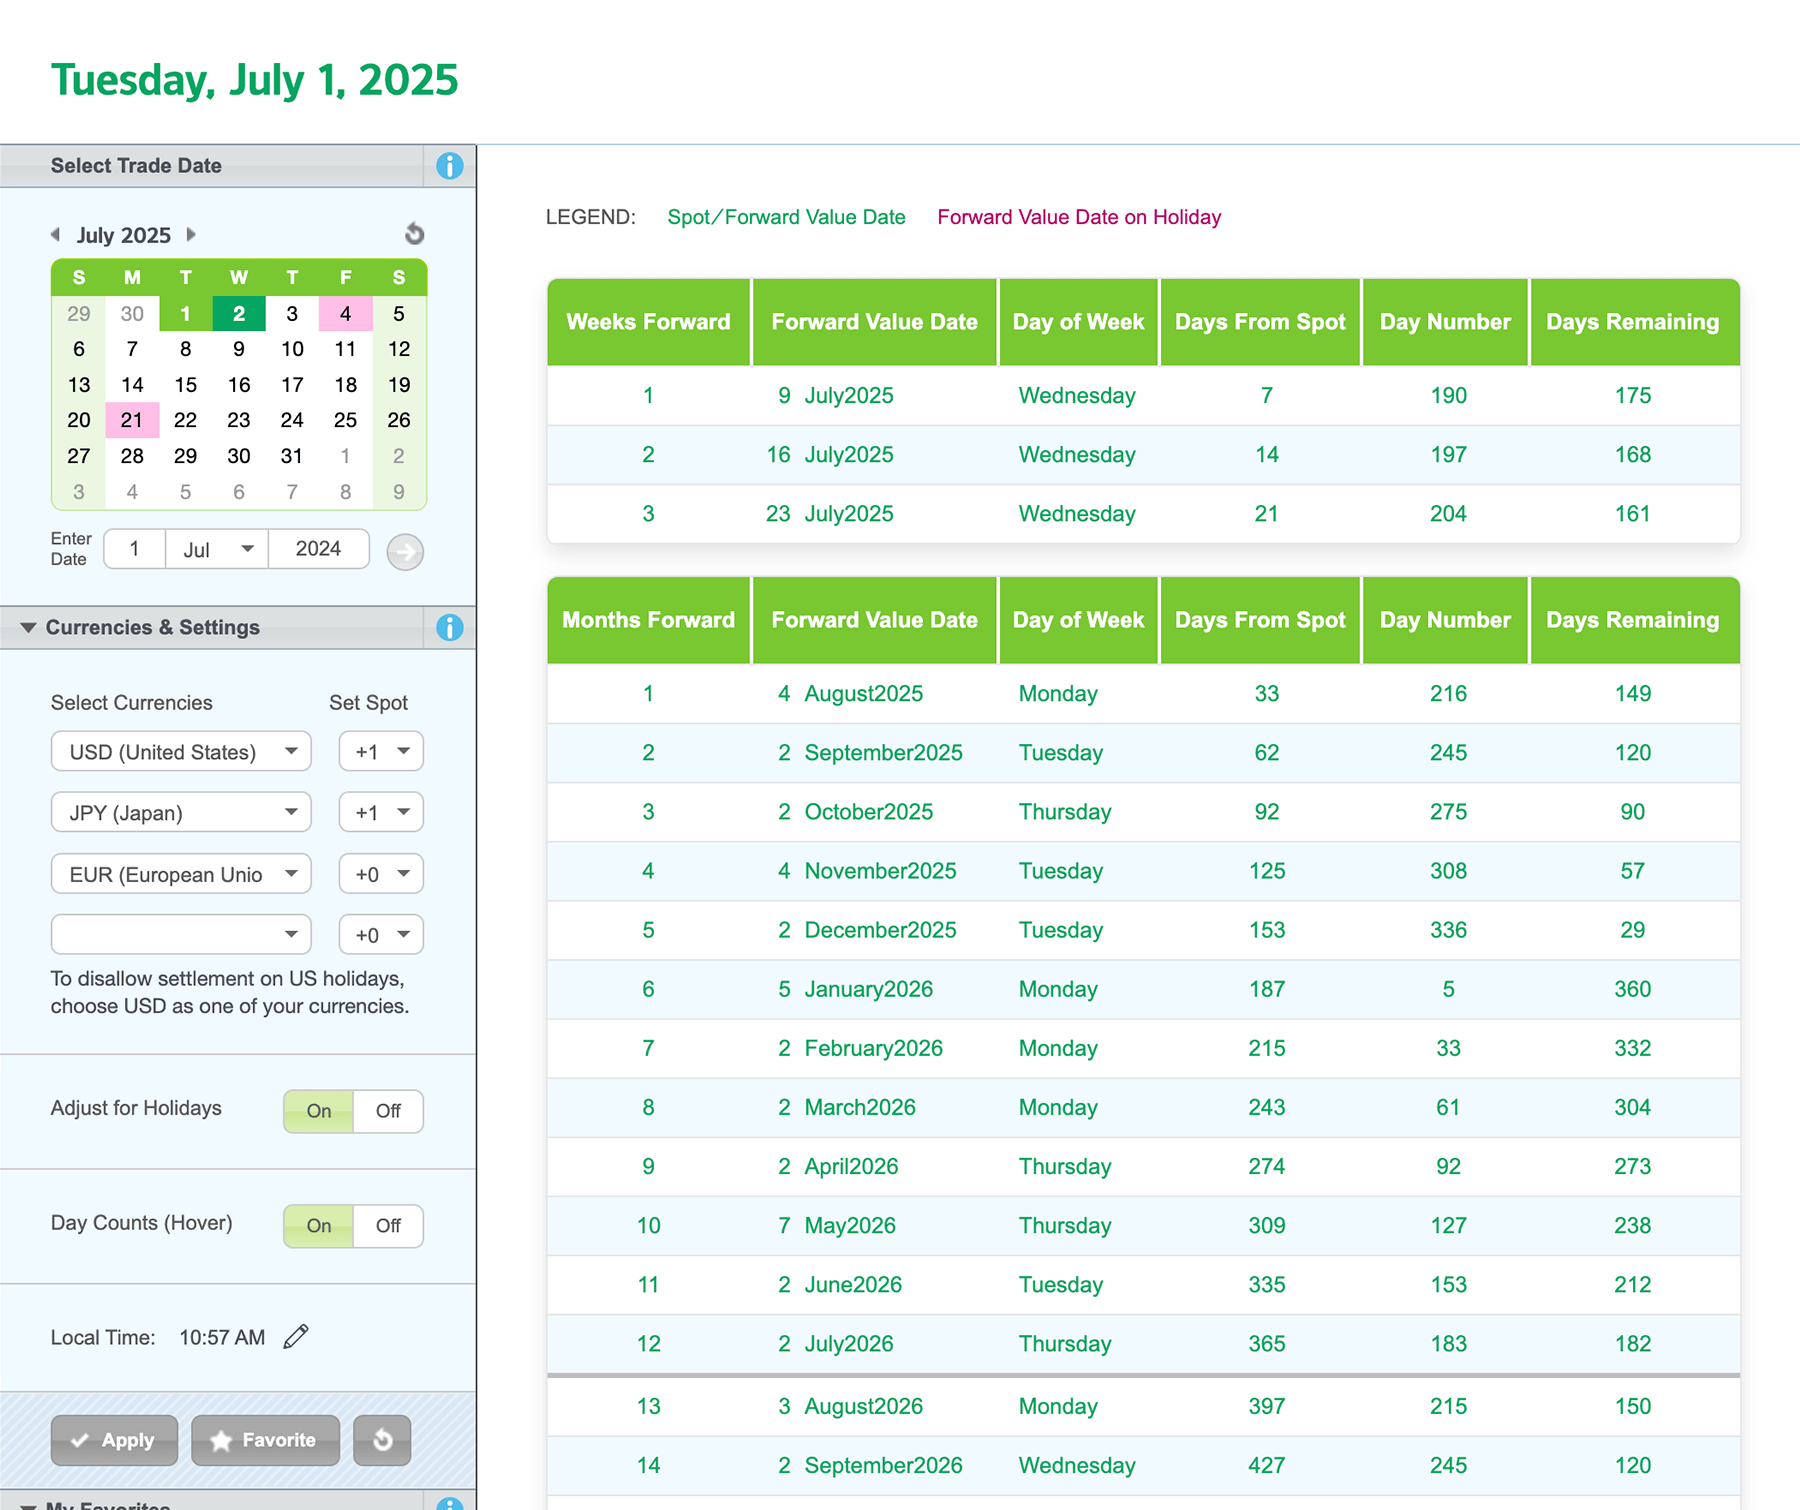
Task: Turn Adjust for Holidays On
Action: point(319,1111)
